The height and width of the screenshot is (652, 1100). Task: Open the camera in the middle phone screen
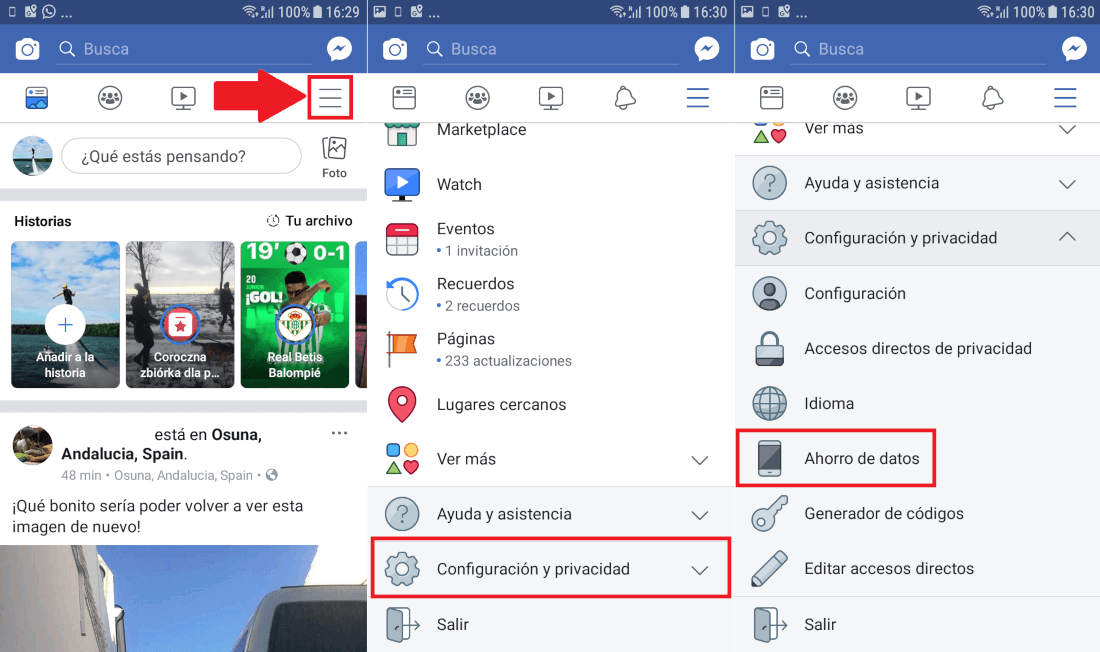coord(395,49)
